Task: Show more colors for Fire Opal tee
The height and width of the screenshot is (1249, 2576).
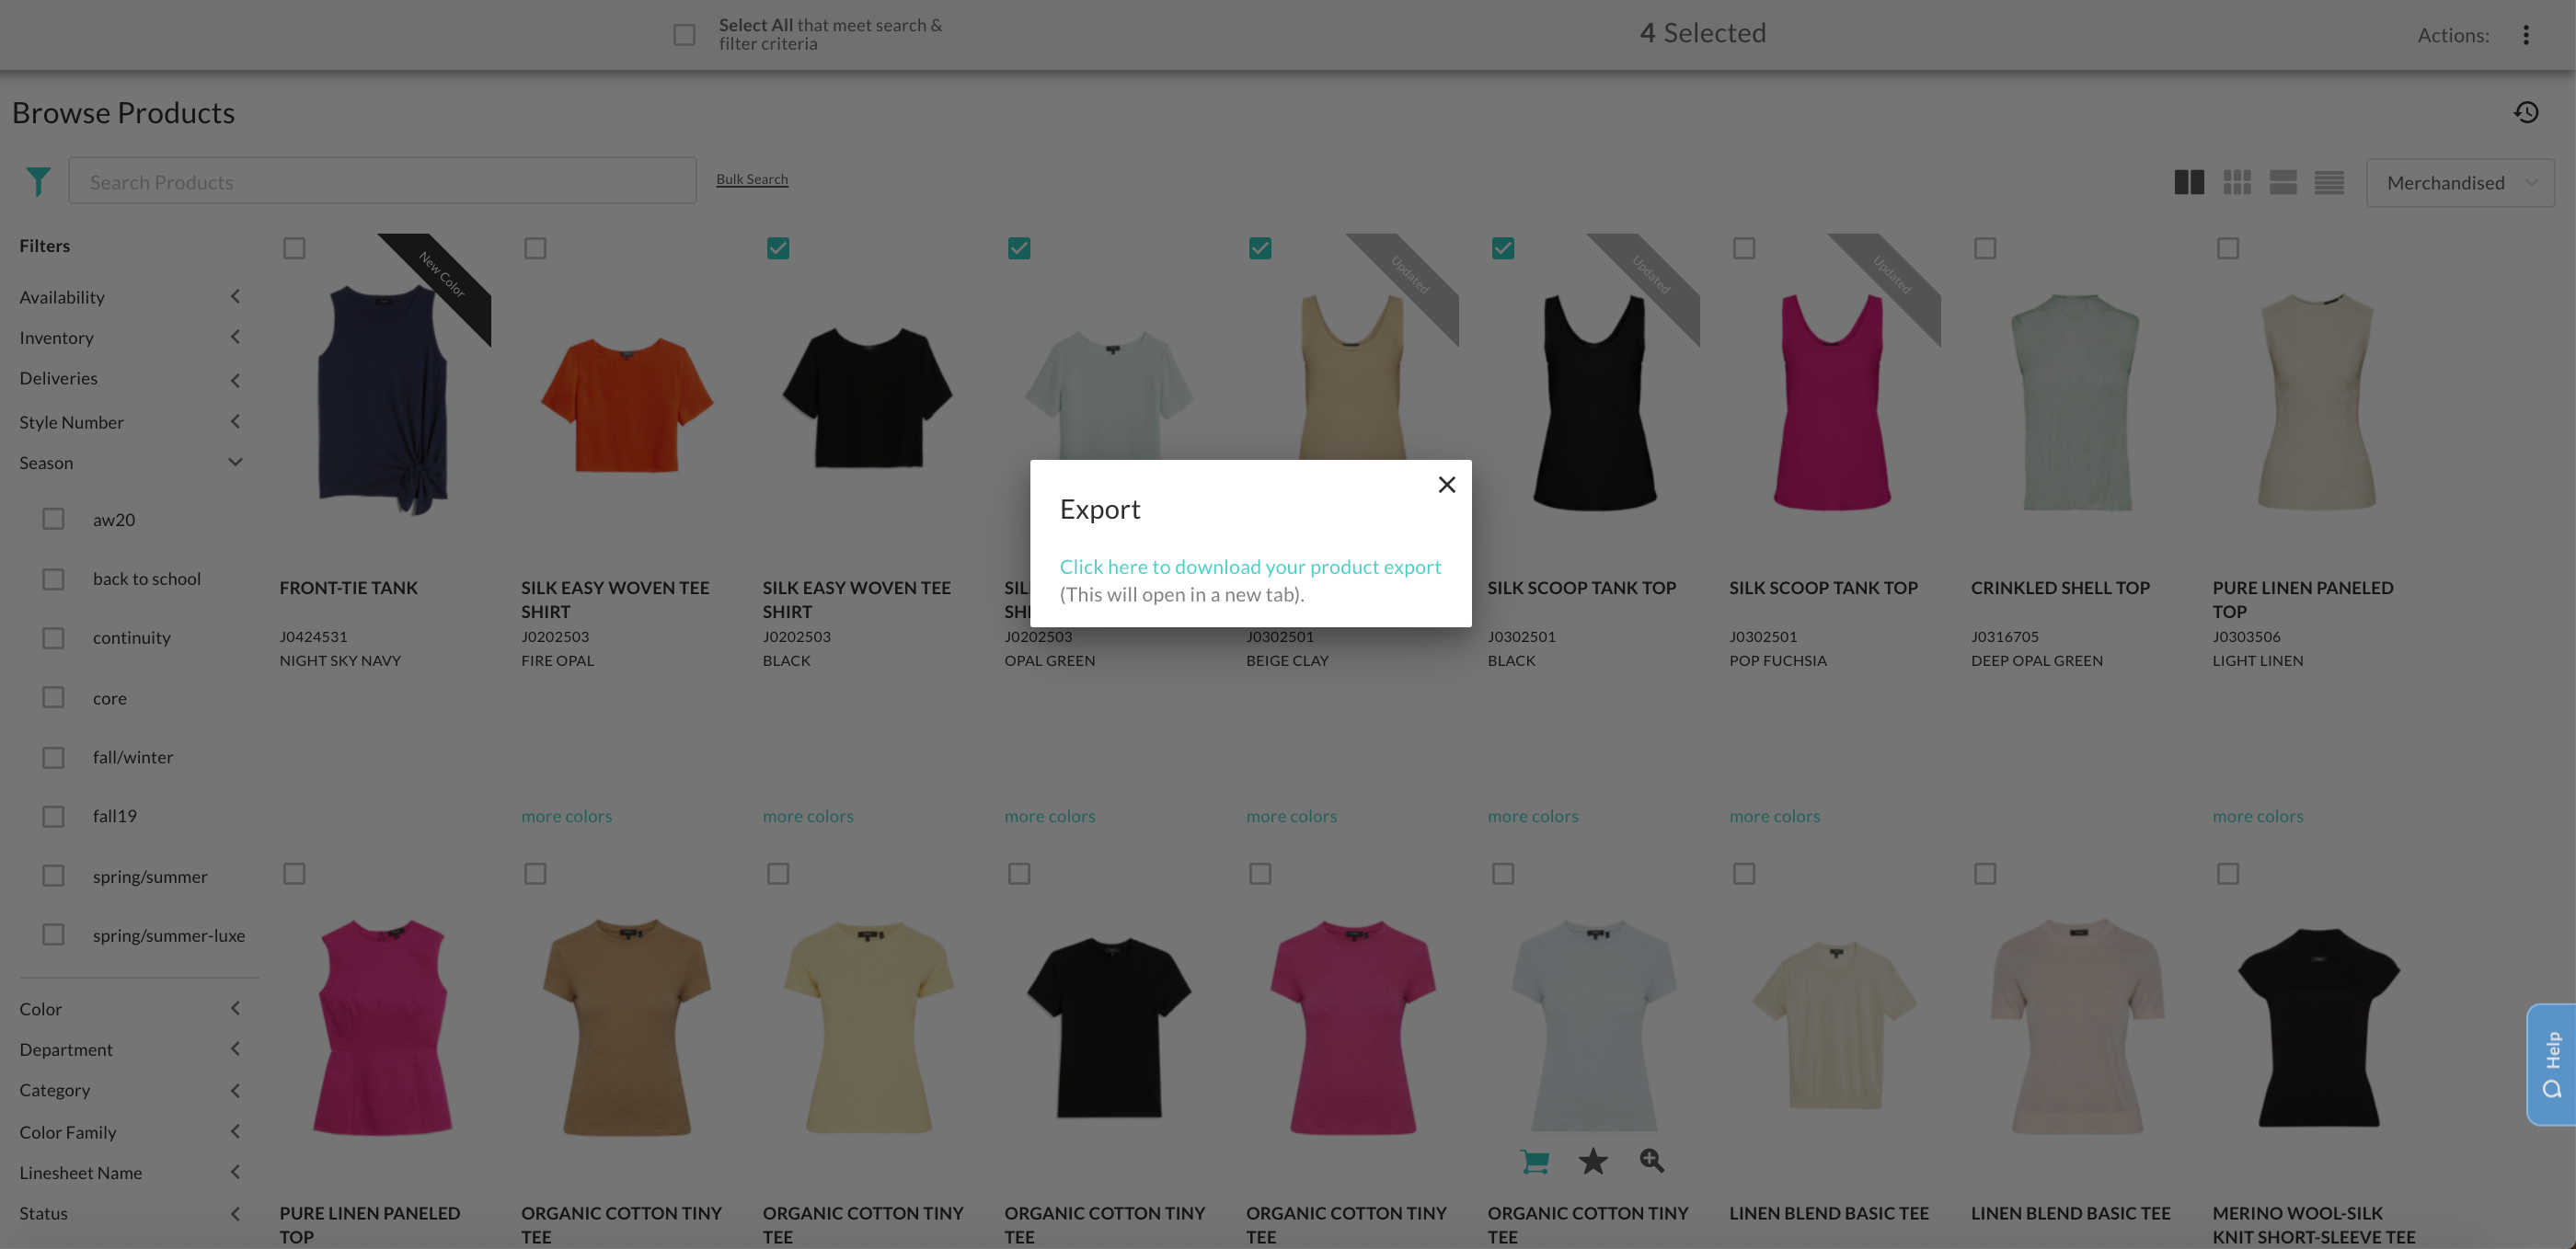Action: tap(566, 816)
